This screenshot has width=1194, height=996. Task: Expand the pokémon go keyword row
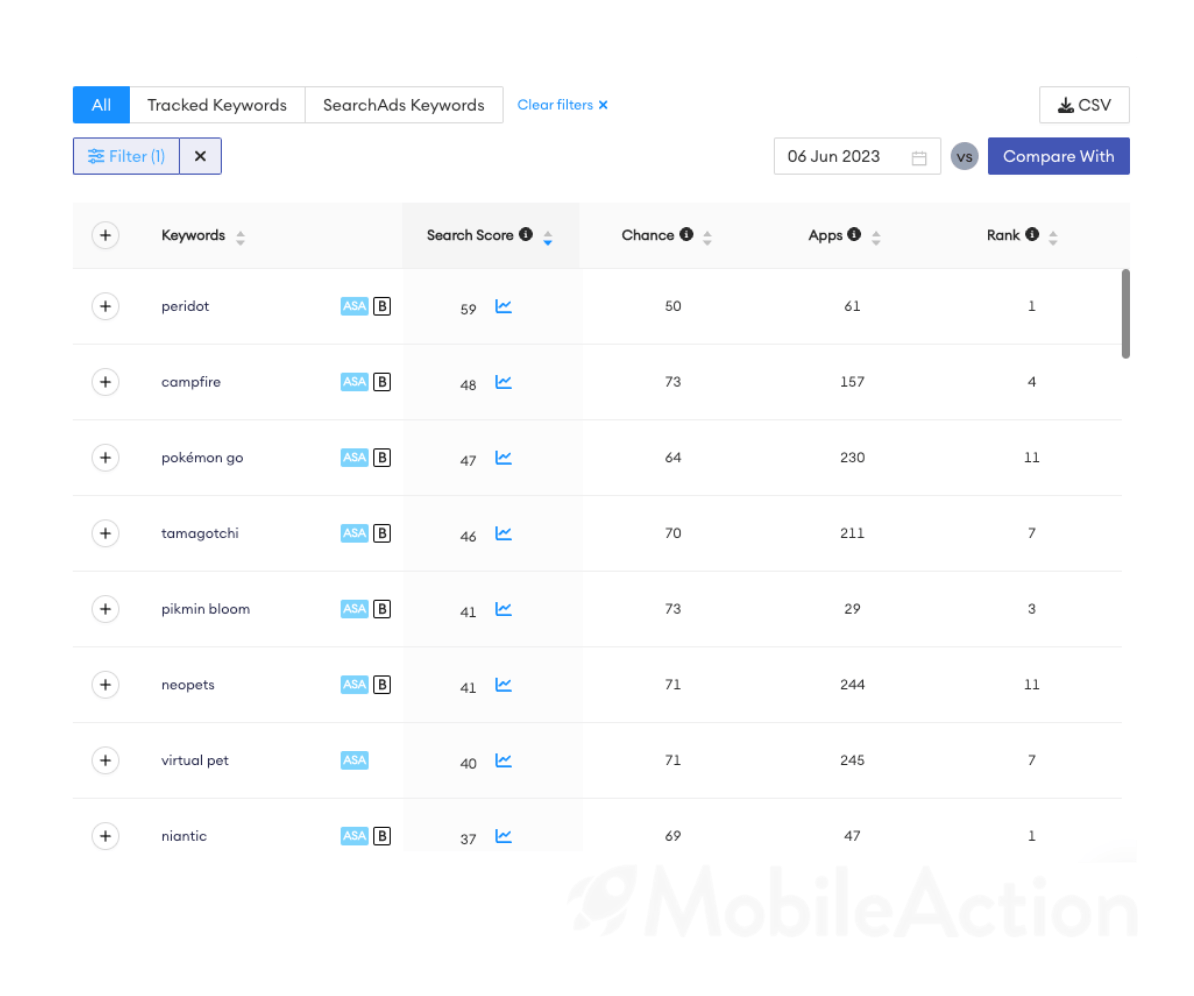click(x=105, y=458)
